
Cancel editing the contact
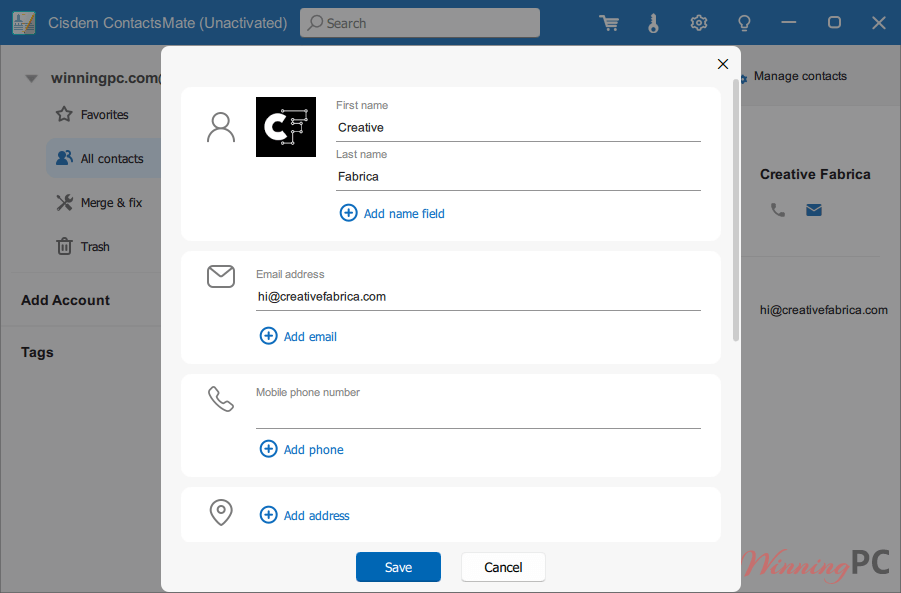(503, 567)
